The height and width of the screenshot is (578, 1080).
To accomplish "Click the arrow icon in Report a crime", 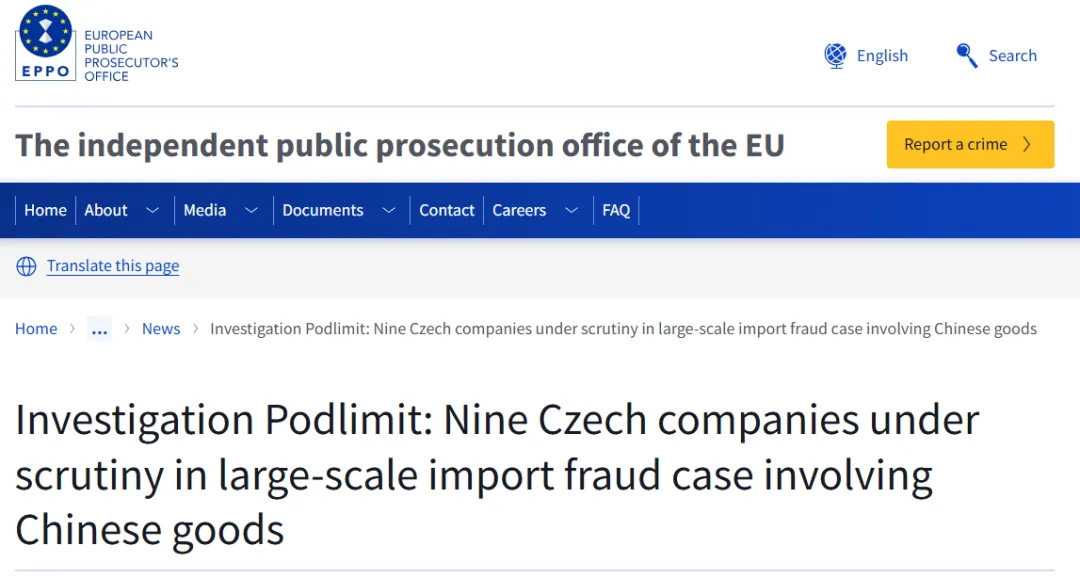I will coord(1027,145).
